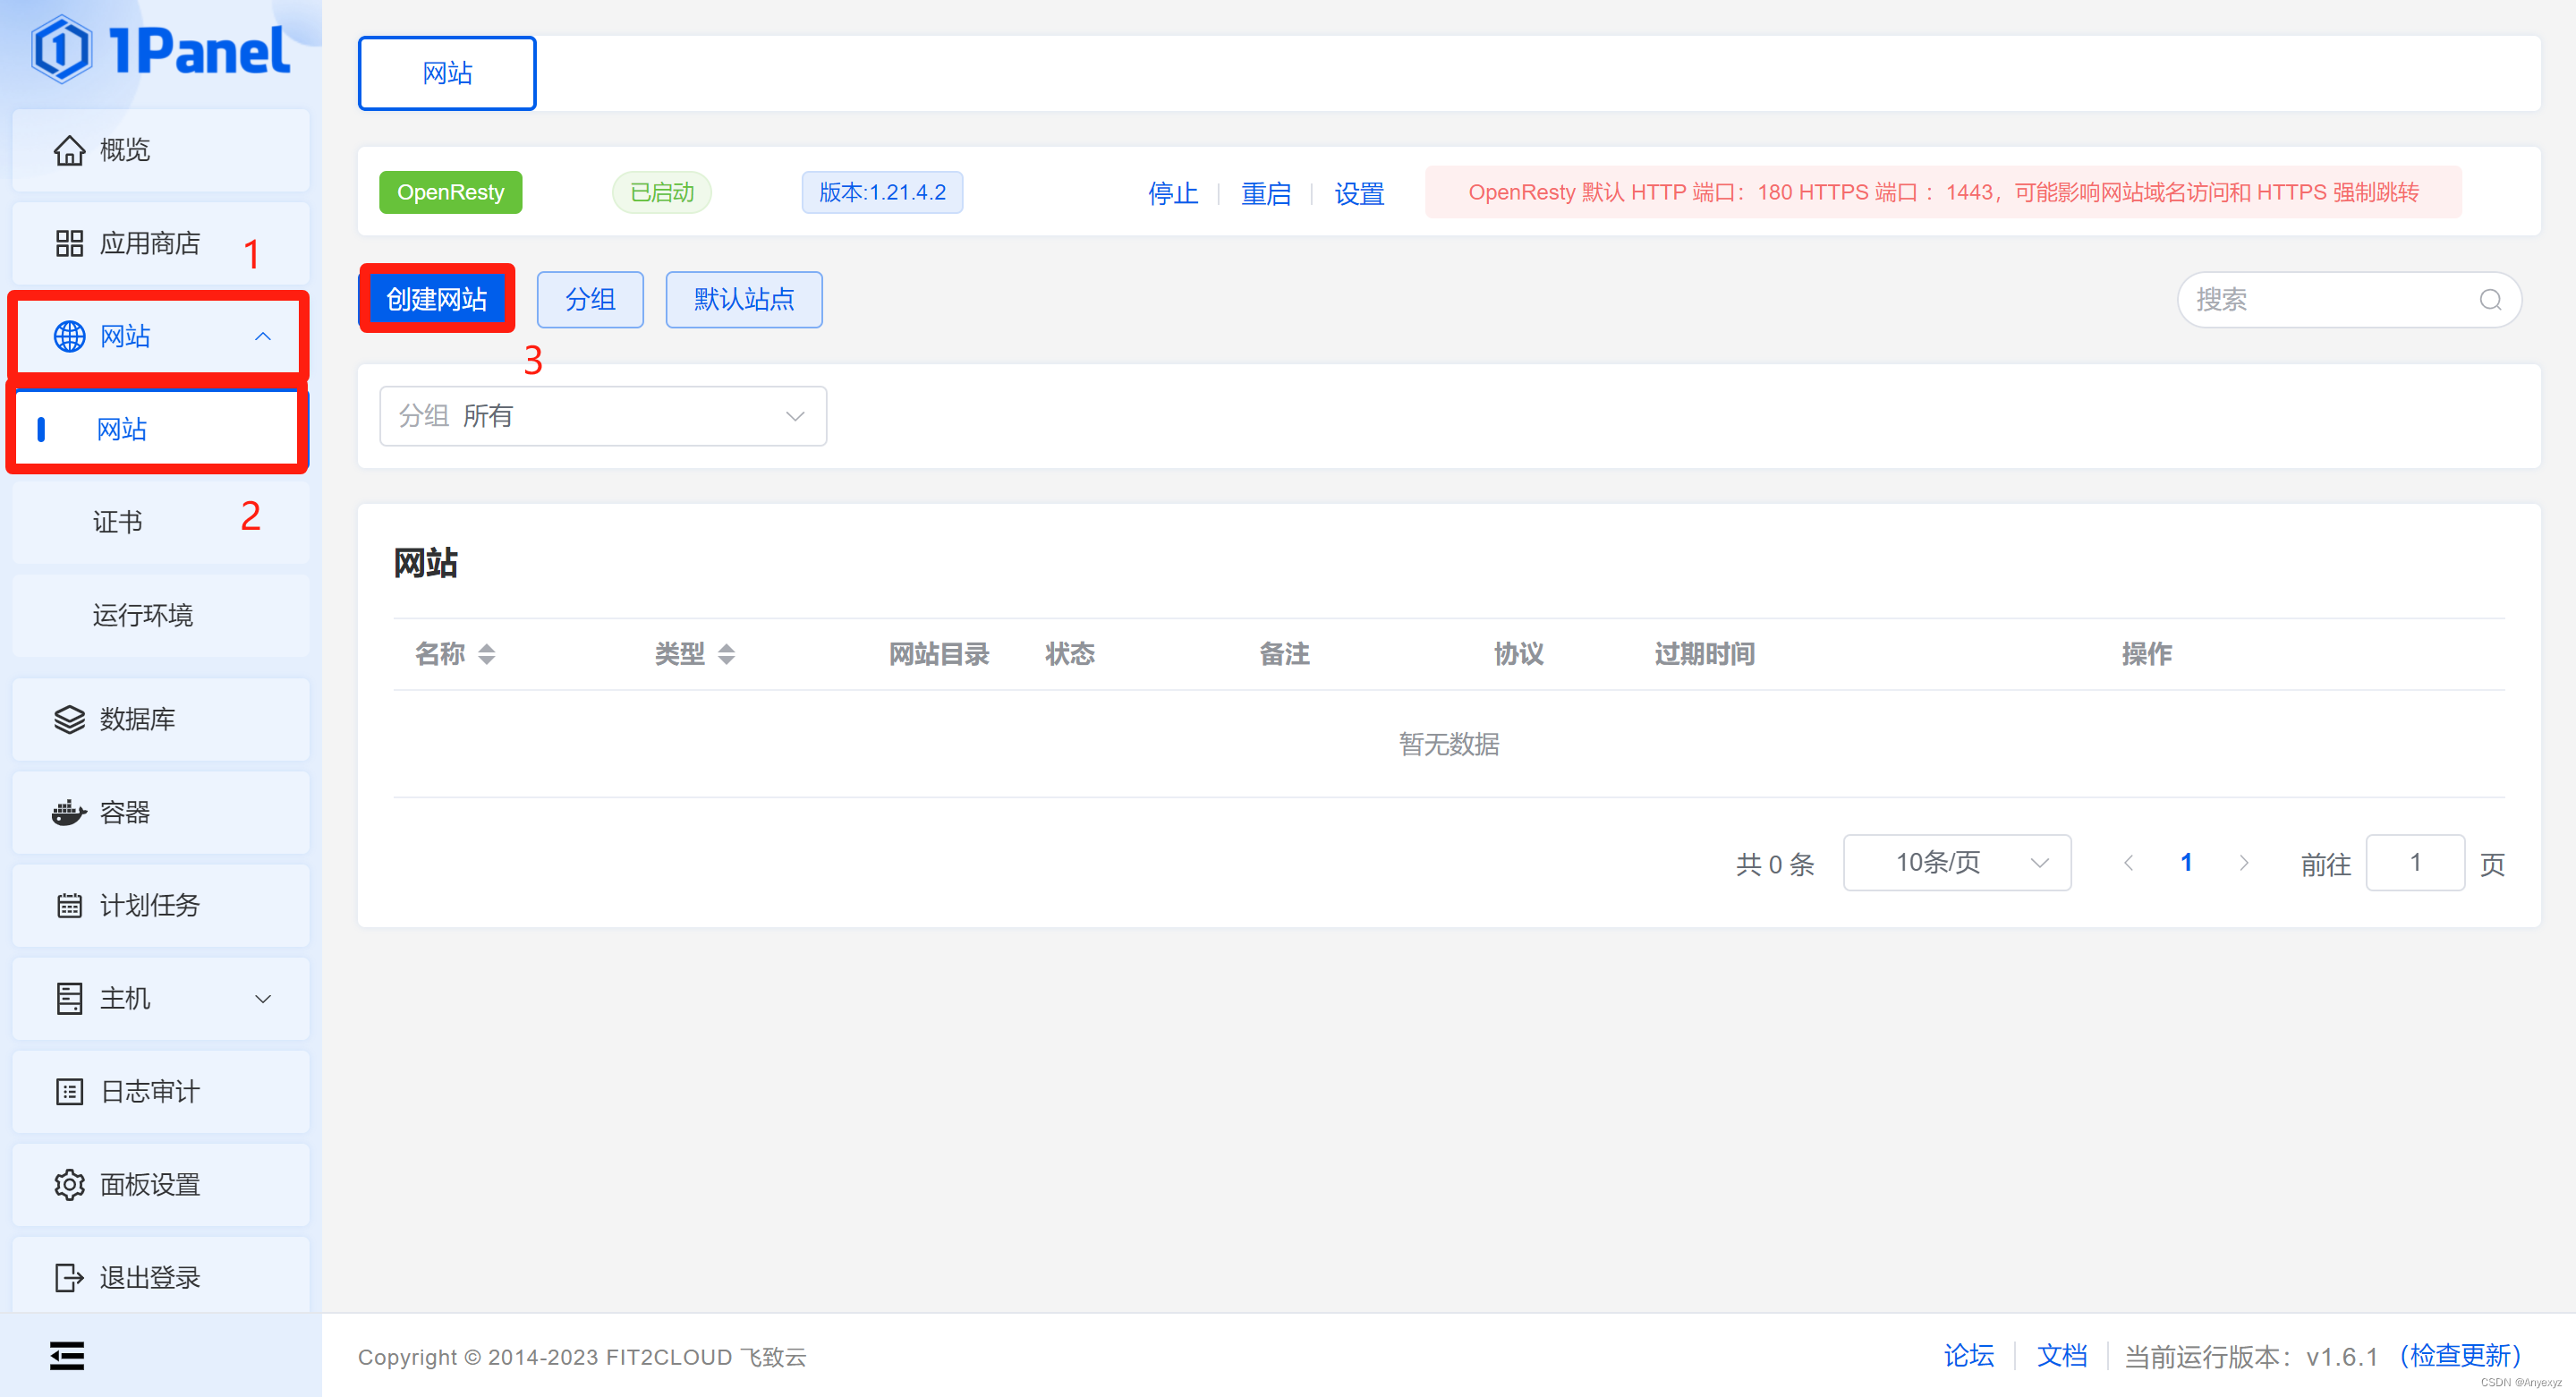
Task: Open the 面板设置 menu item
Action: point(160,1184)
